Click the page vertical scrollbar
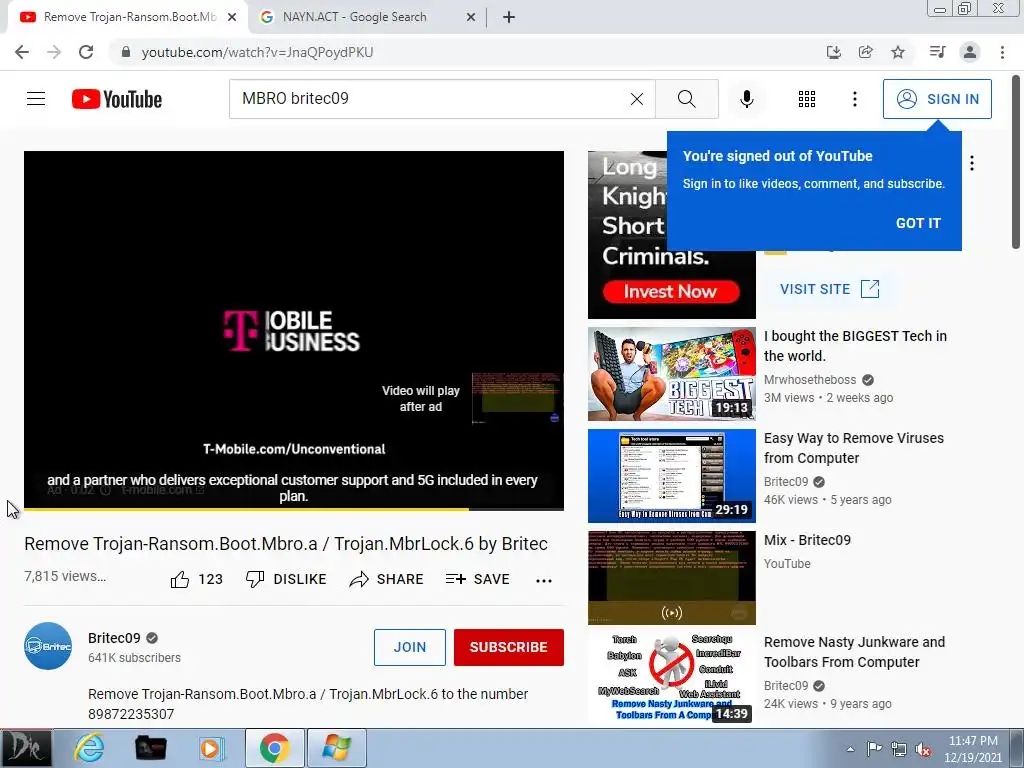This screenshot has width=1024, height=768. [1016, 163]
